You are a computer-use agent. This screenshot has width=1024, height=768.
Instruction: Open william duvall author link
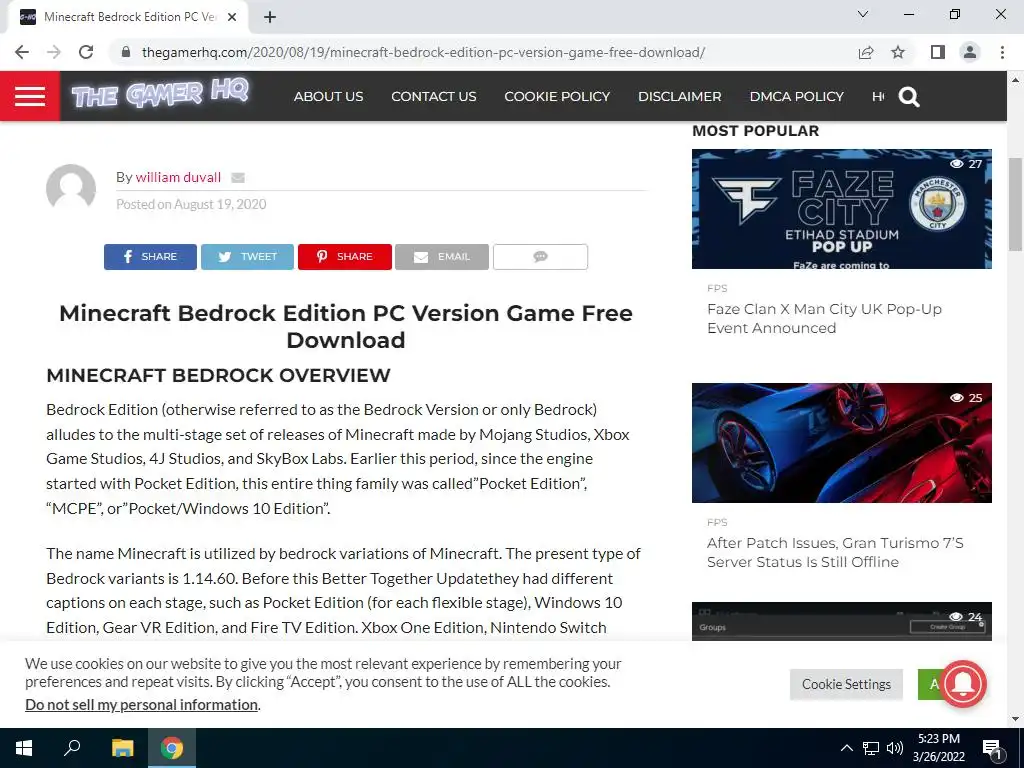click(178, 177)
